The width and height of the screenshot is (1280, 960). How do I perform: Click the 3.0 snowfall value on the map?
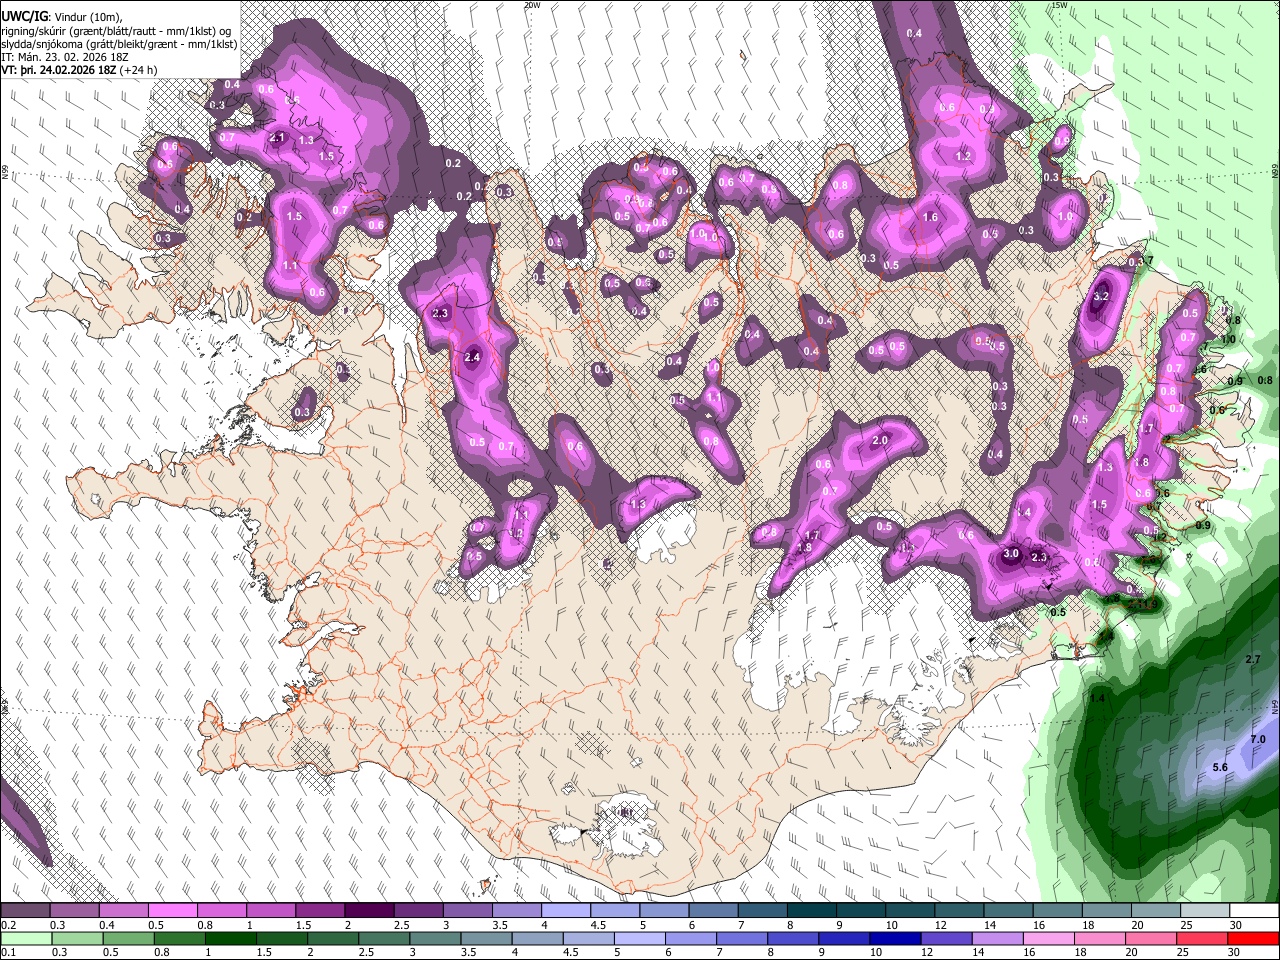tap(1011, 554)
